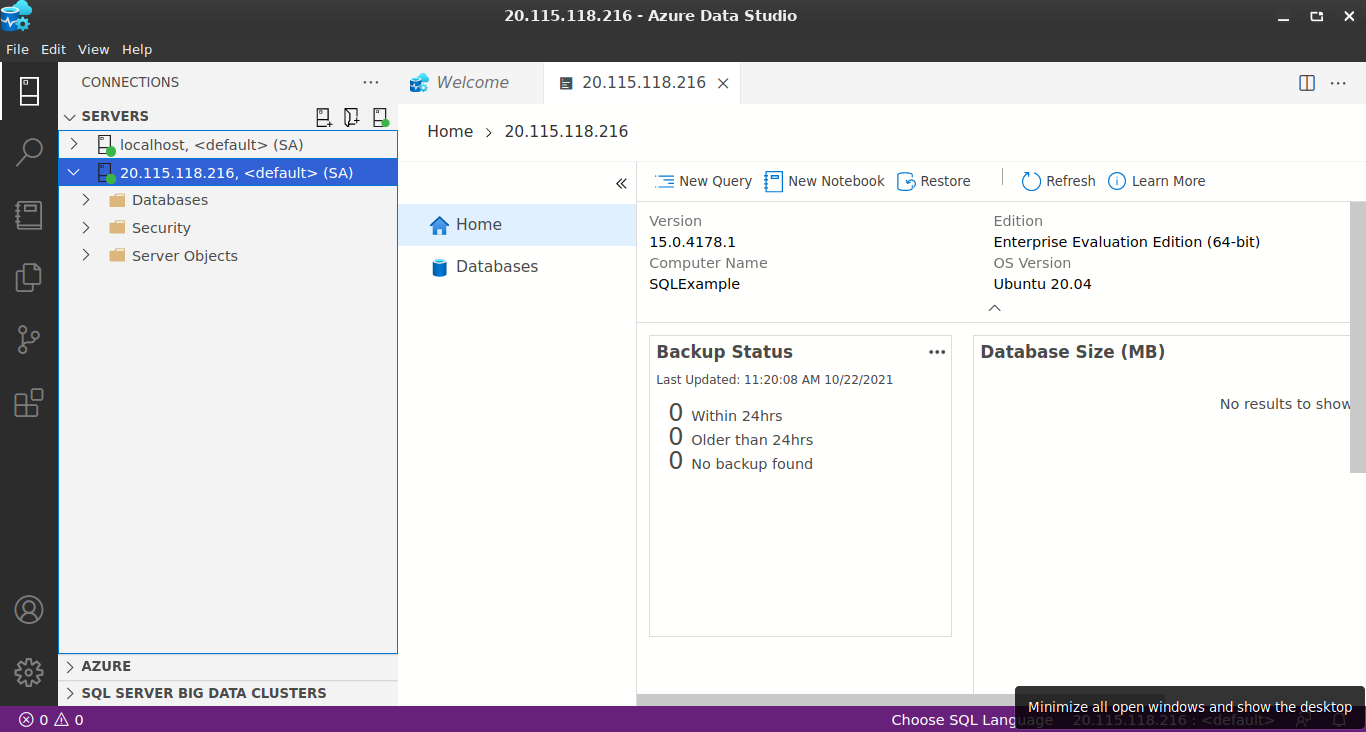This screenshot has width=1366, height=732.
Task: Expand the localhost server node
Action: tap(74, 144)
